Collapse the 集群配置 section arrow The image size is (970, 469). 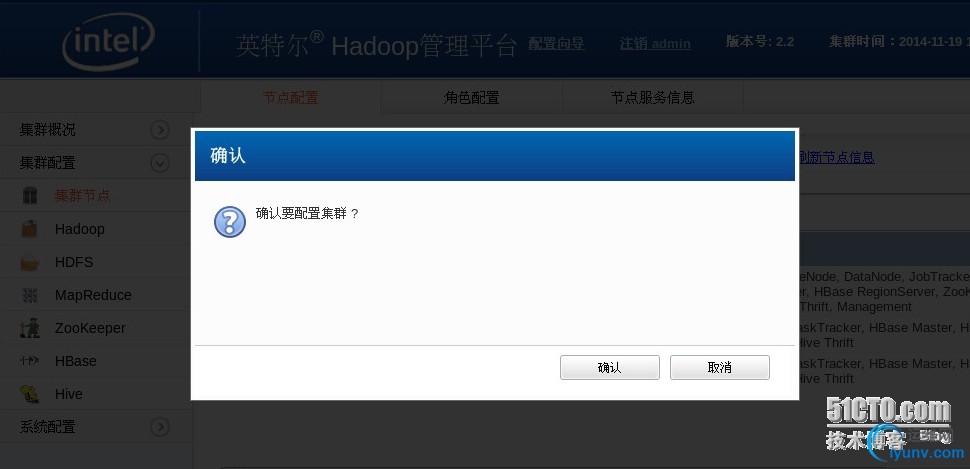(x=160, y=163)
